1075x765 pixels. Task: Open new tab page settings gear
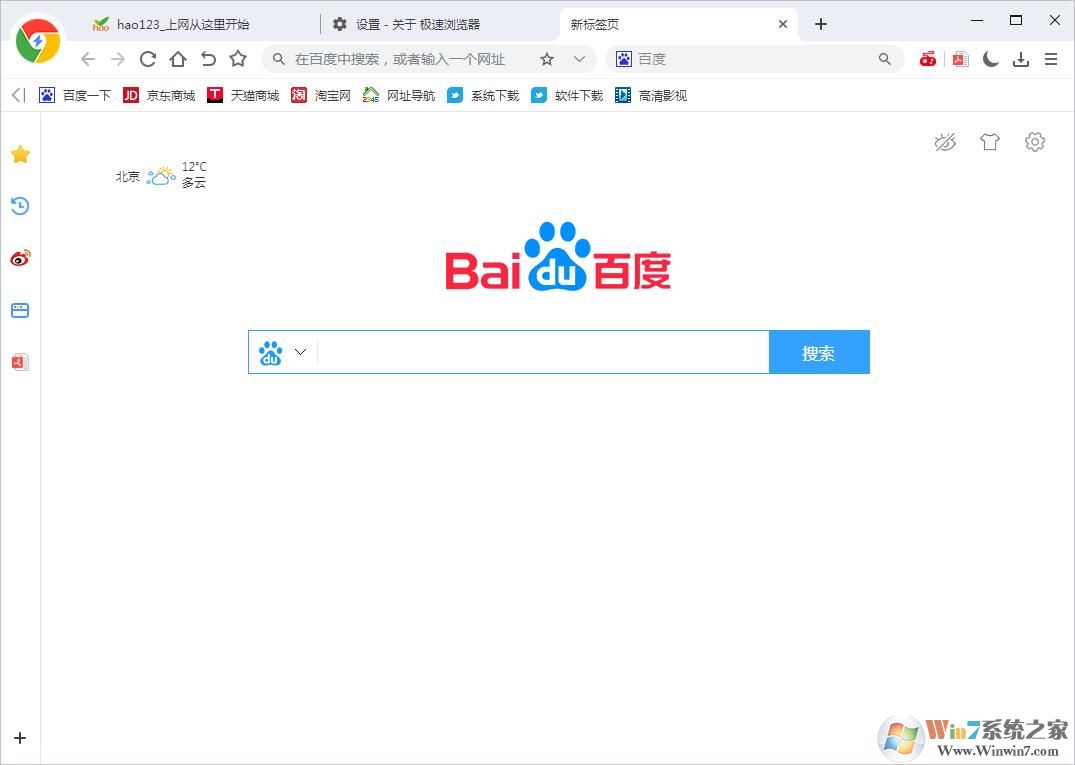[x=1035, y=142]
